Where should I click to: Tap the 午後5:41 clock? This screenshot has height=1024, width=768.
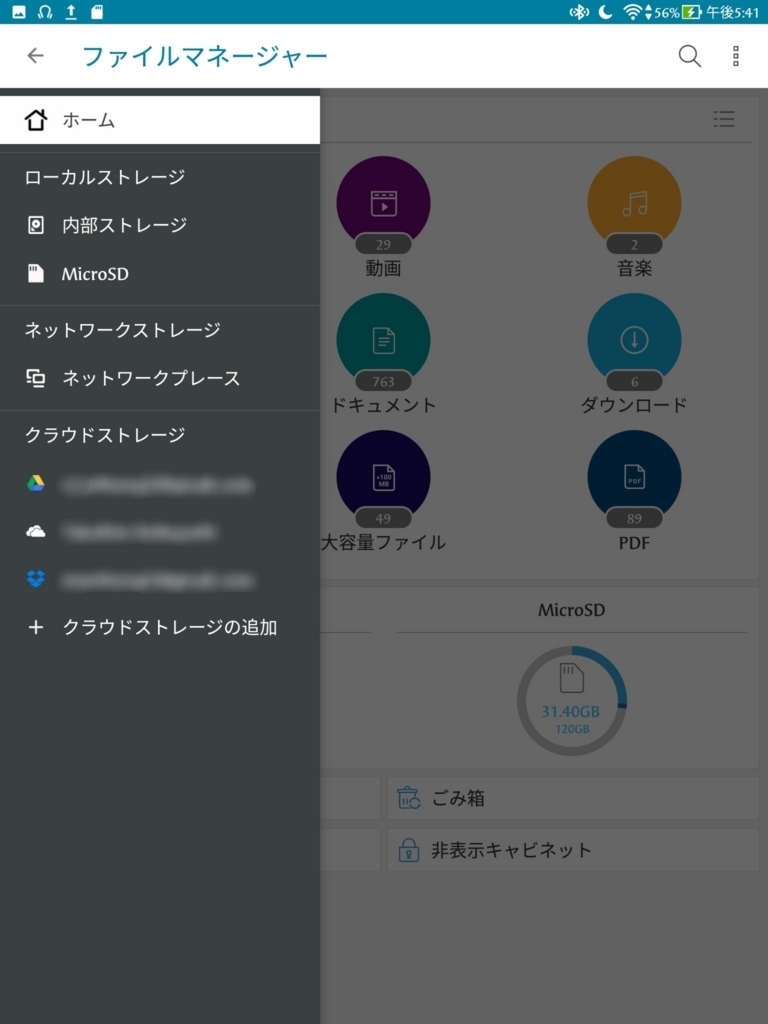pos(732,12)
